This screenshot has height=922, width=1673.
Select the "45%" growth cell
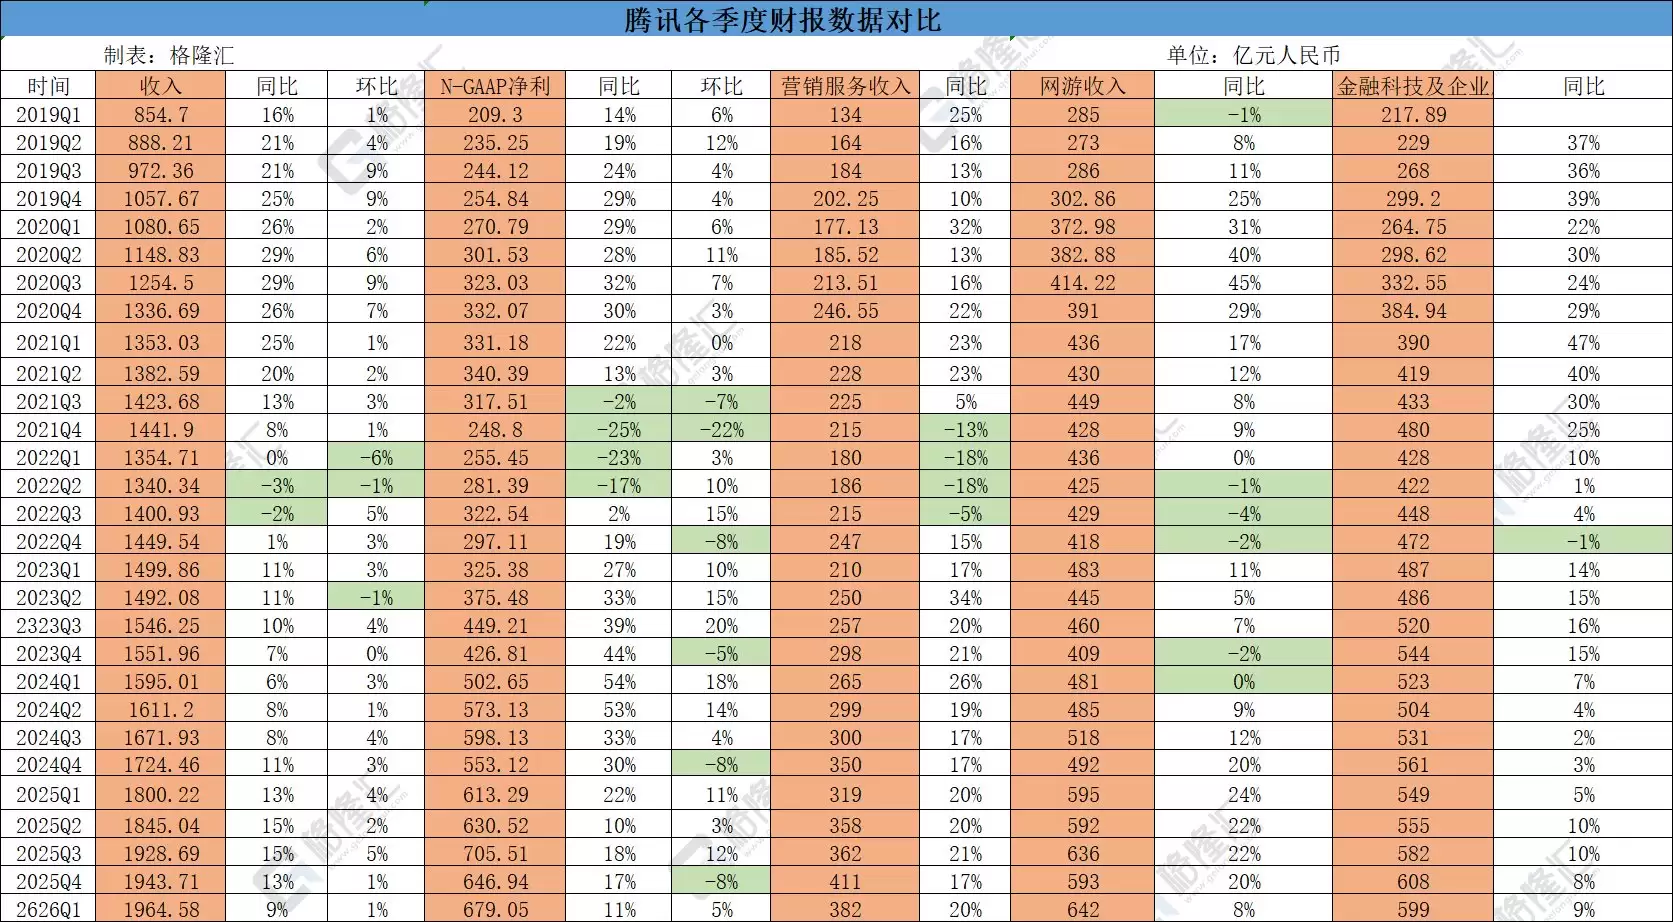[1244, 283]
